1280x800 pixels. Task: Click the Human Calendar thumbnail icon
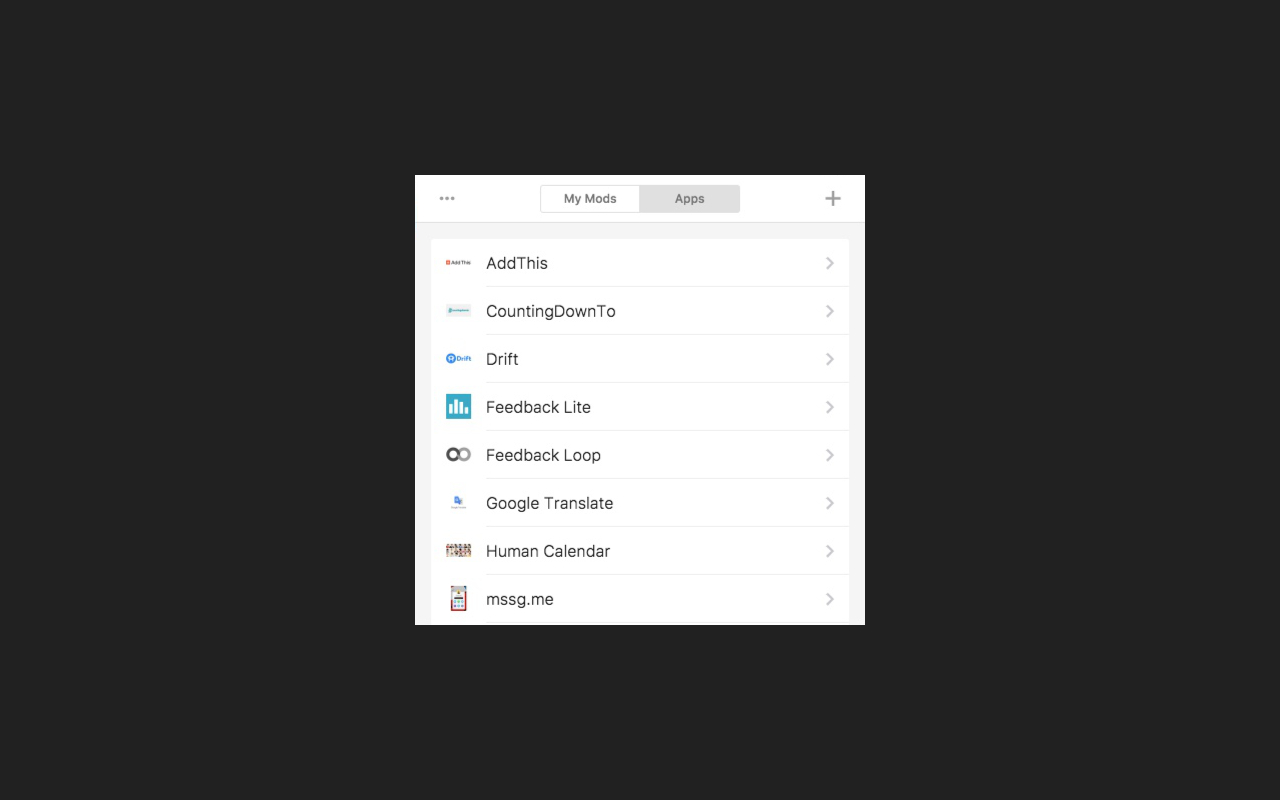coord(458,550)
